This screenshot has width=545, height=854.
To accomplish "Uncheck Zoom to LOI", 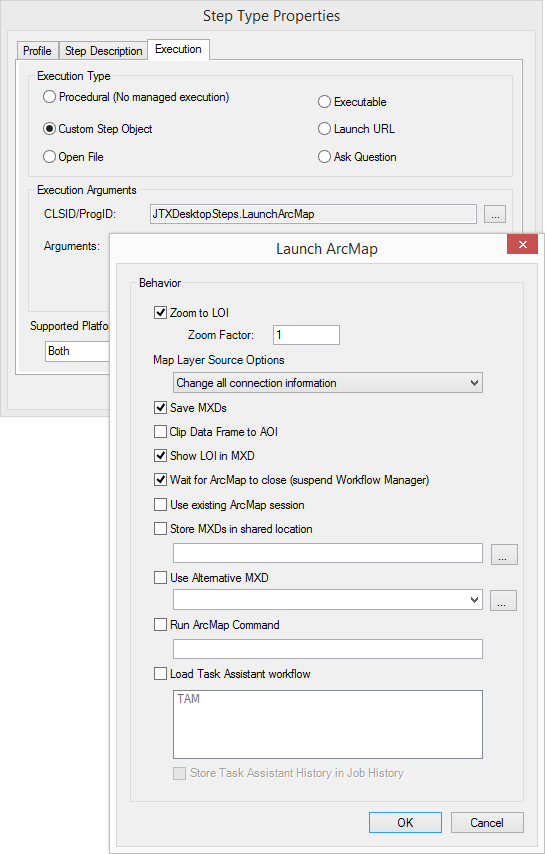I will [160, 313].
